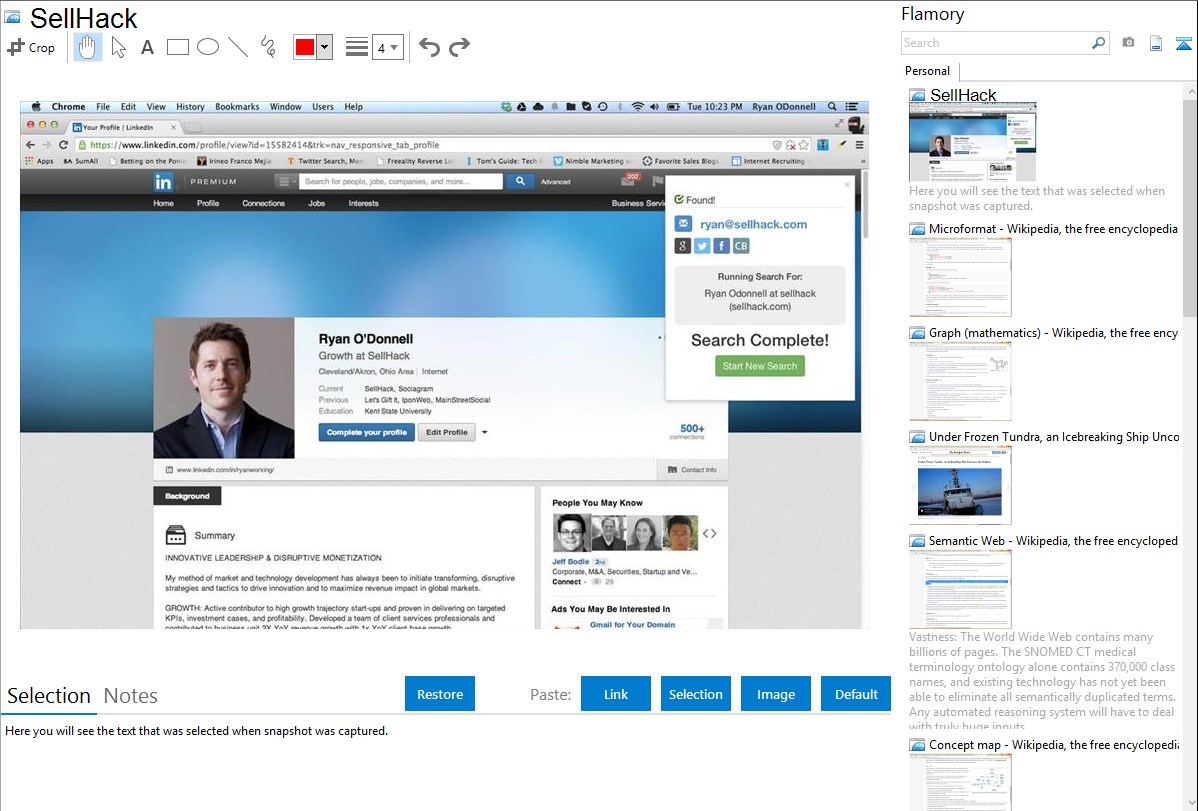Click the Restore button

(x=440, y=694)
